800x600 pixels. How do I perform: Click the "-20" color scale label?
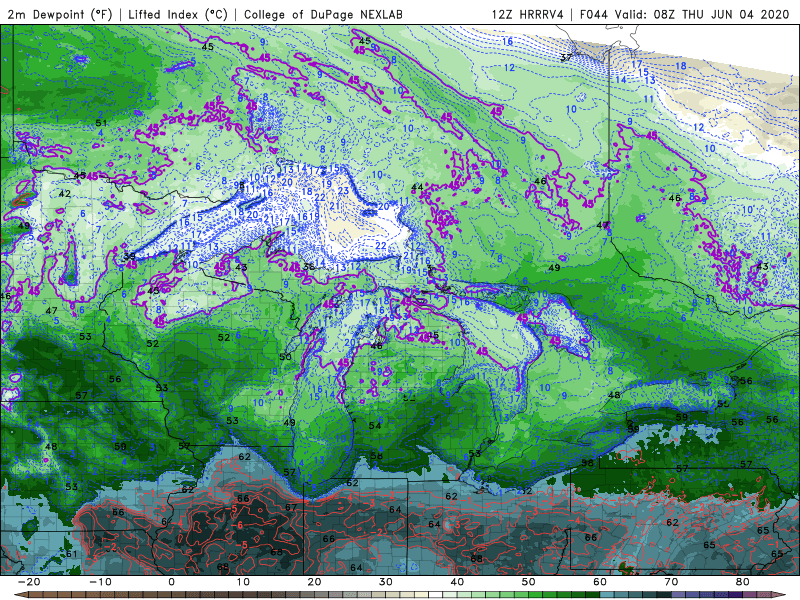29,582
